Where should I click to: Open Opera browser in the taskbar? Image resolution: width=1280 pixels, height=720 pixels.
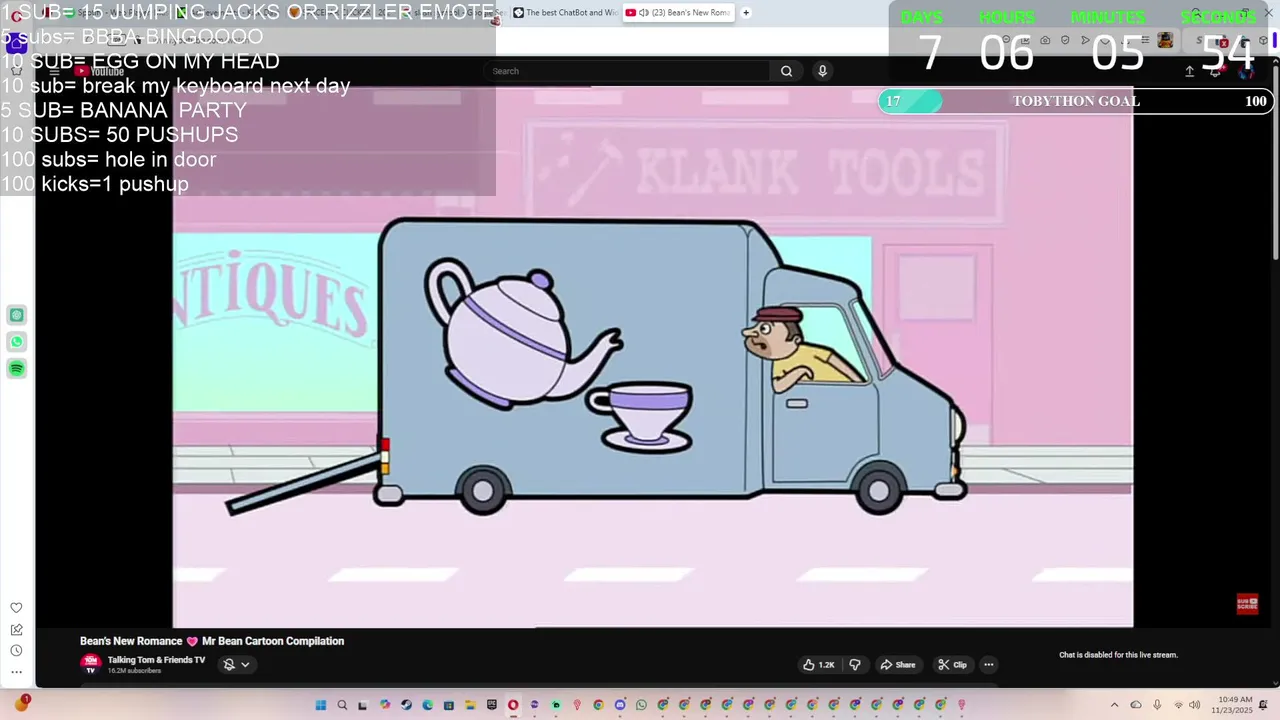(513, 705)
